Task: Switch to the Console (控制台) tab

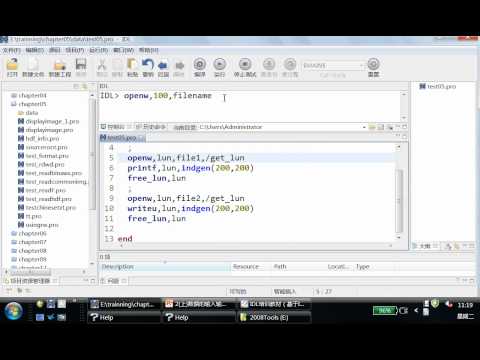Action: (115, 127)
